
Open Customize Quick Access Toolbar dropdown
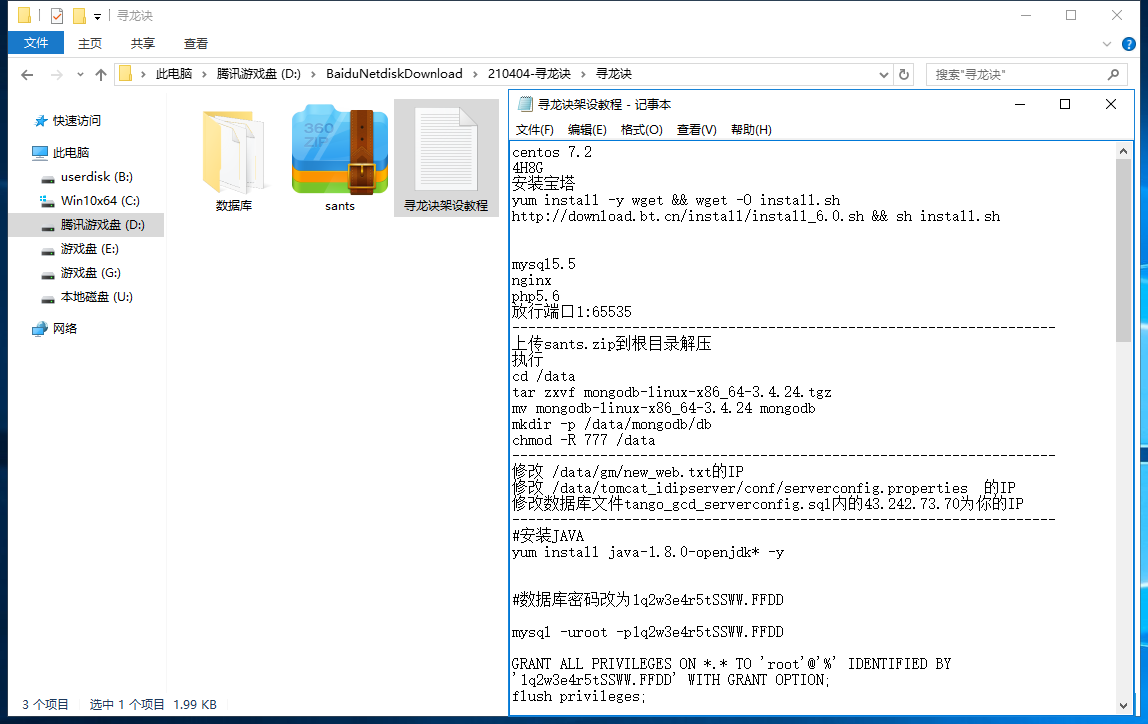[x=97, y=16]
